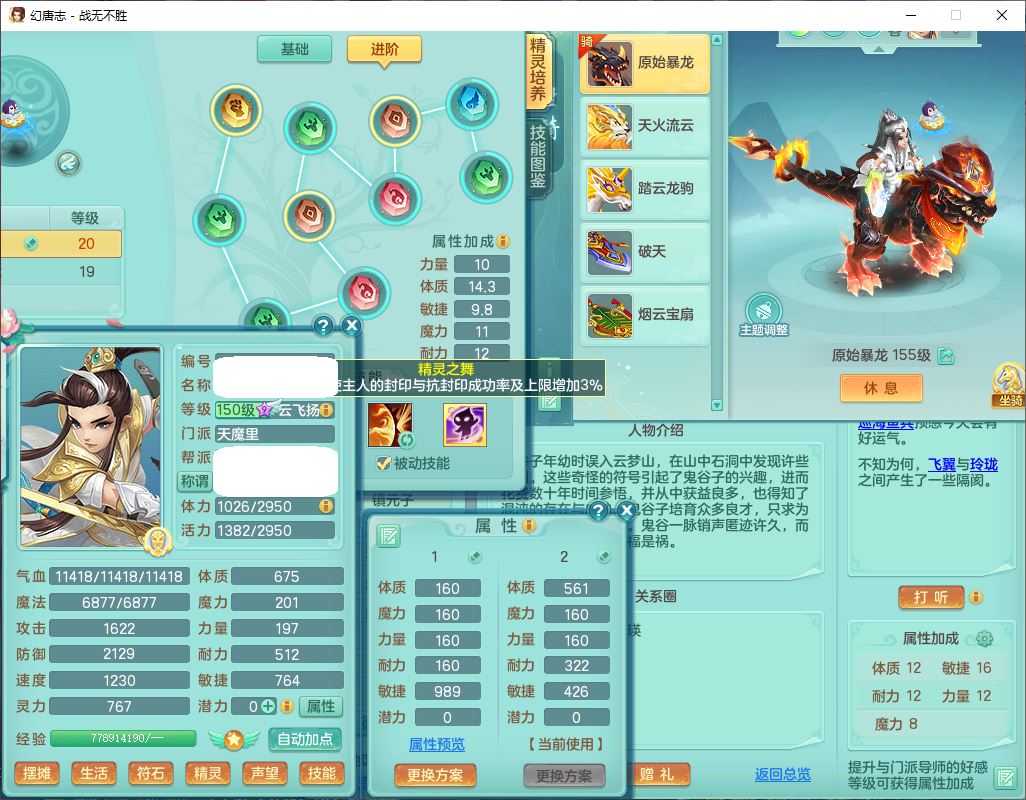This screenshot has height=800, width=1026.
Task: Open the 飞翼 hyperlink
Action: (x=942, y=464)
